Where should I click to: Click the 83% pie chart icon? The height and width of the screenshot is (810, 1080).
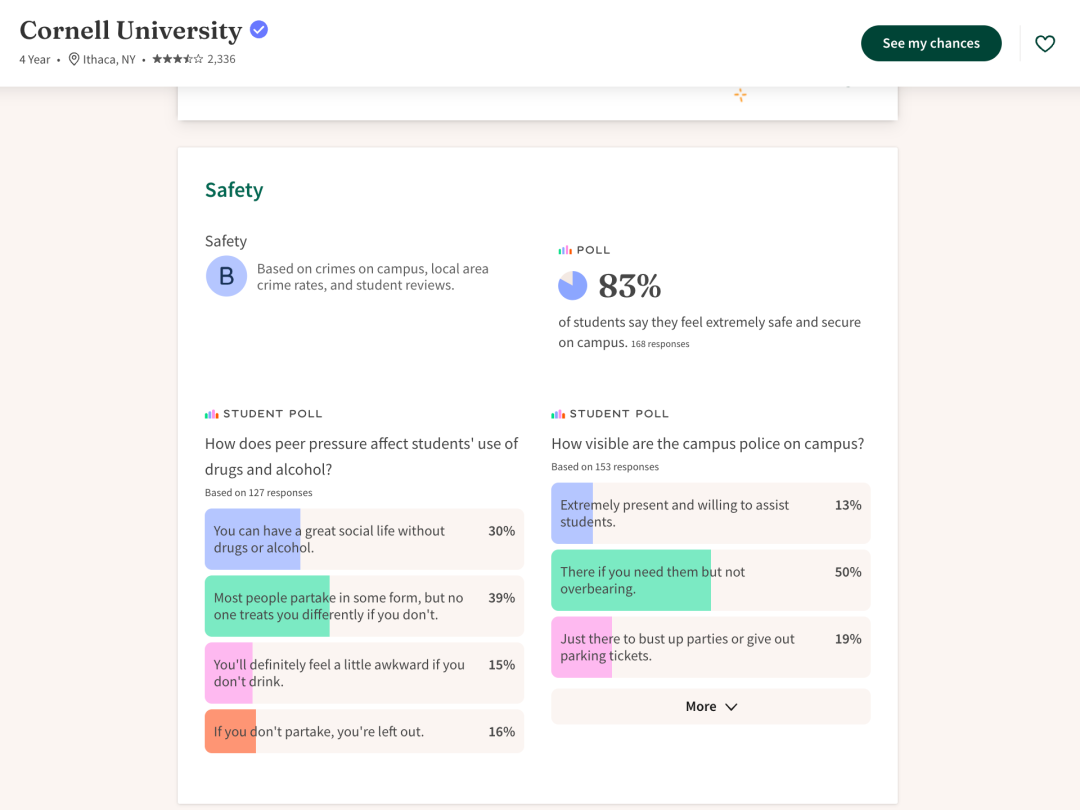tap(572, 285)
